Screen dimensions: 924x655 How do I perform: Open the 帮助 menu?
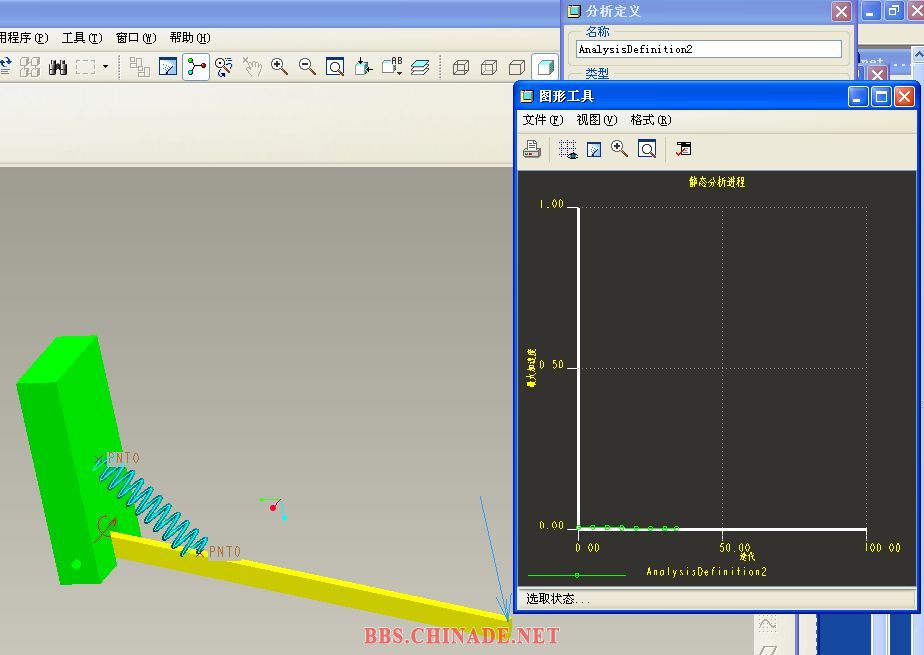(x=189, y=38)
